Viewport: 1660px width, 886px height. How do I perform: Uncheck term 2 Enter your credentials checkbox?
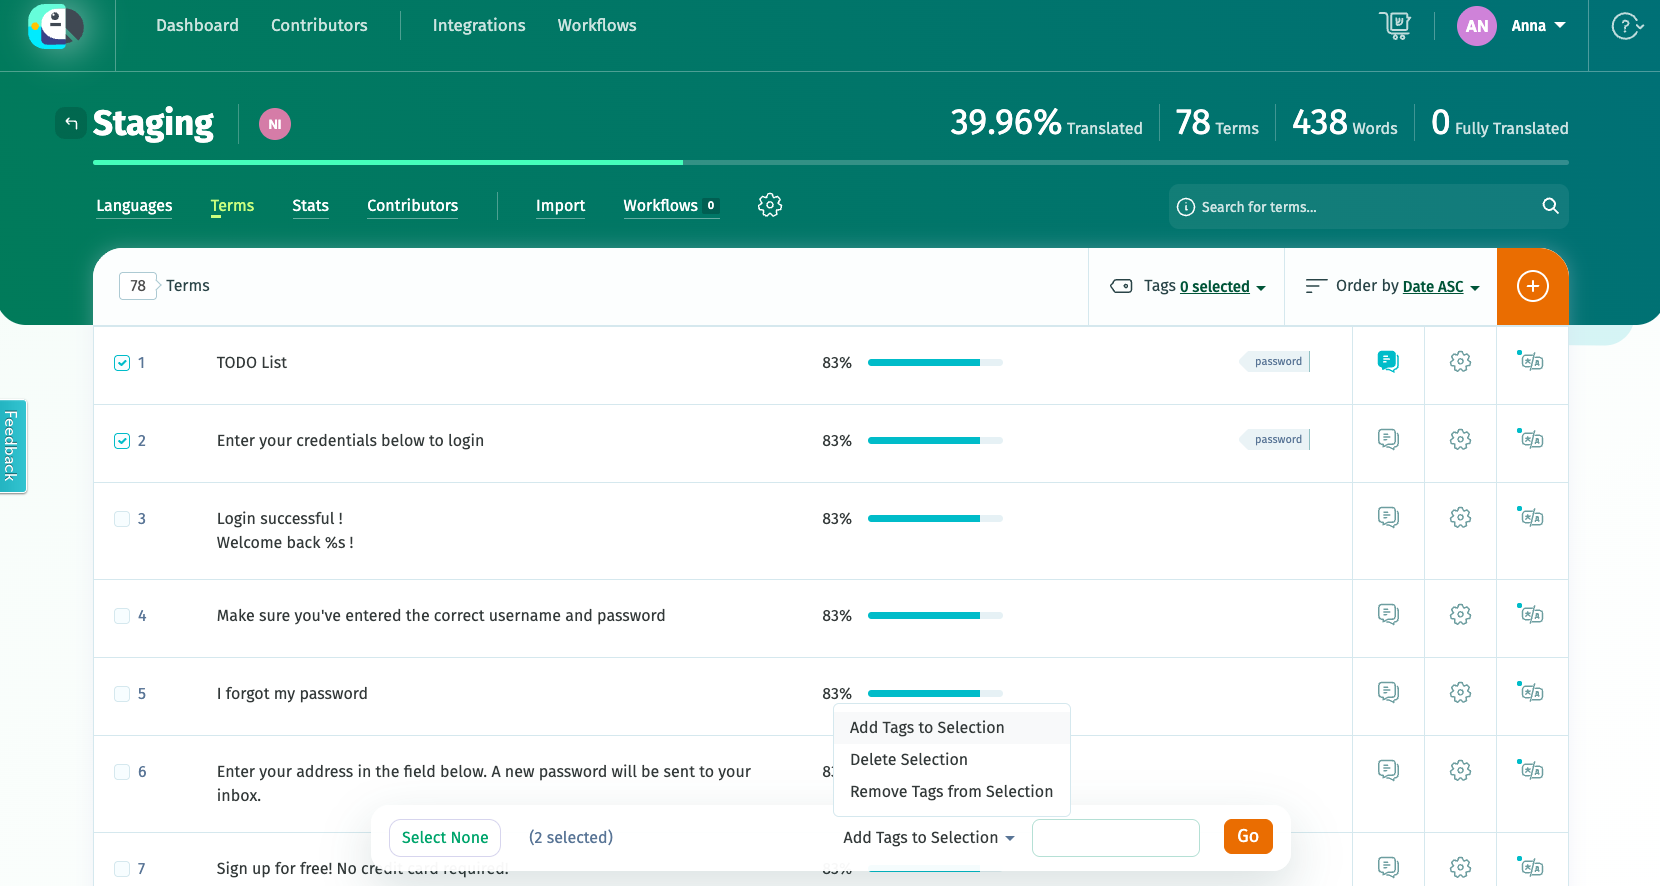click(122, 441)
